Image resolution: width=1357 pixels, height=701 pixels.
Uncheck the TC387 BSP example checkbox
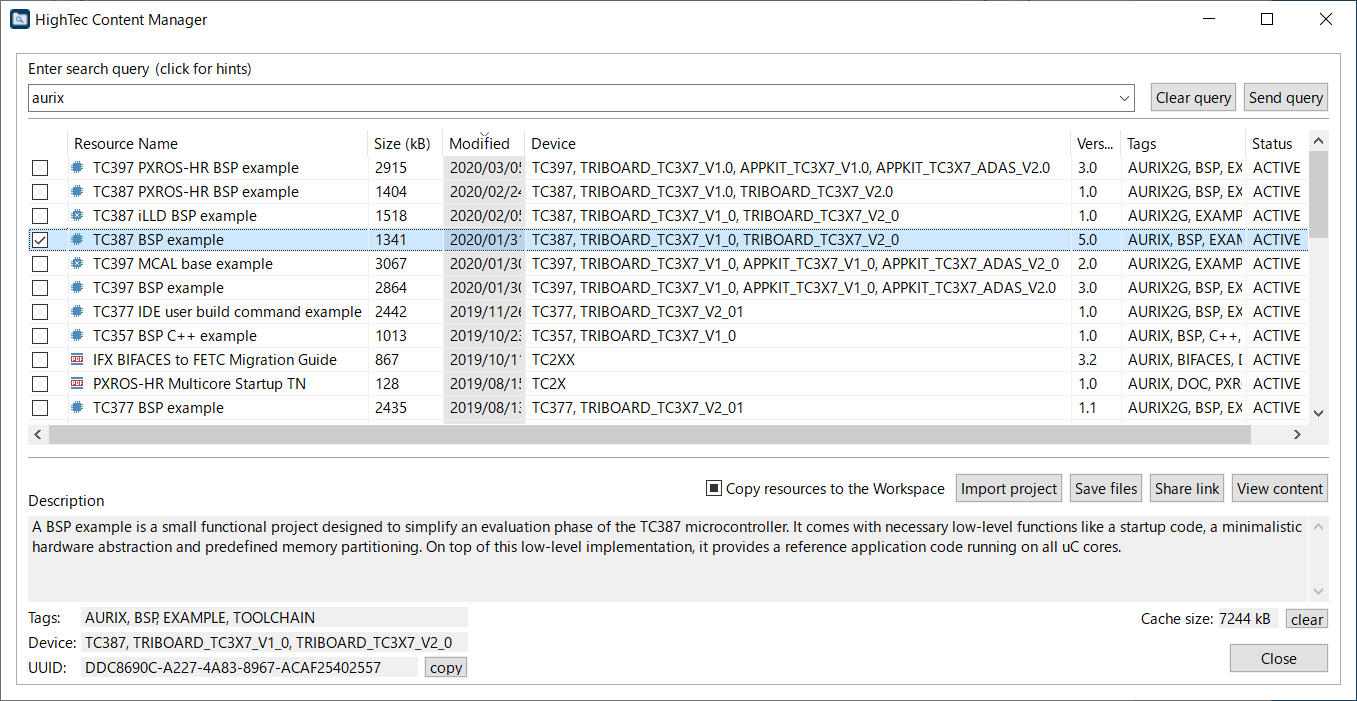click(40, 240)
